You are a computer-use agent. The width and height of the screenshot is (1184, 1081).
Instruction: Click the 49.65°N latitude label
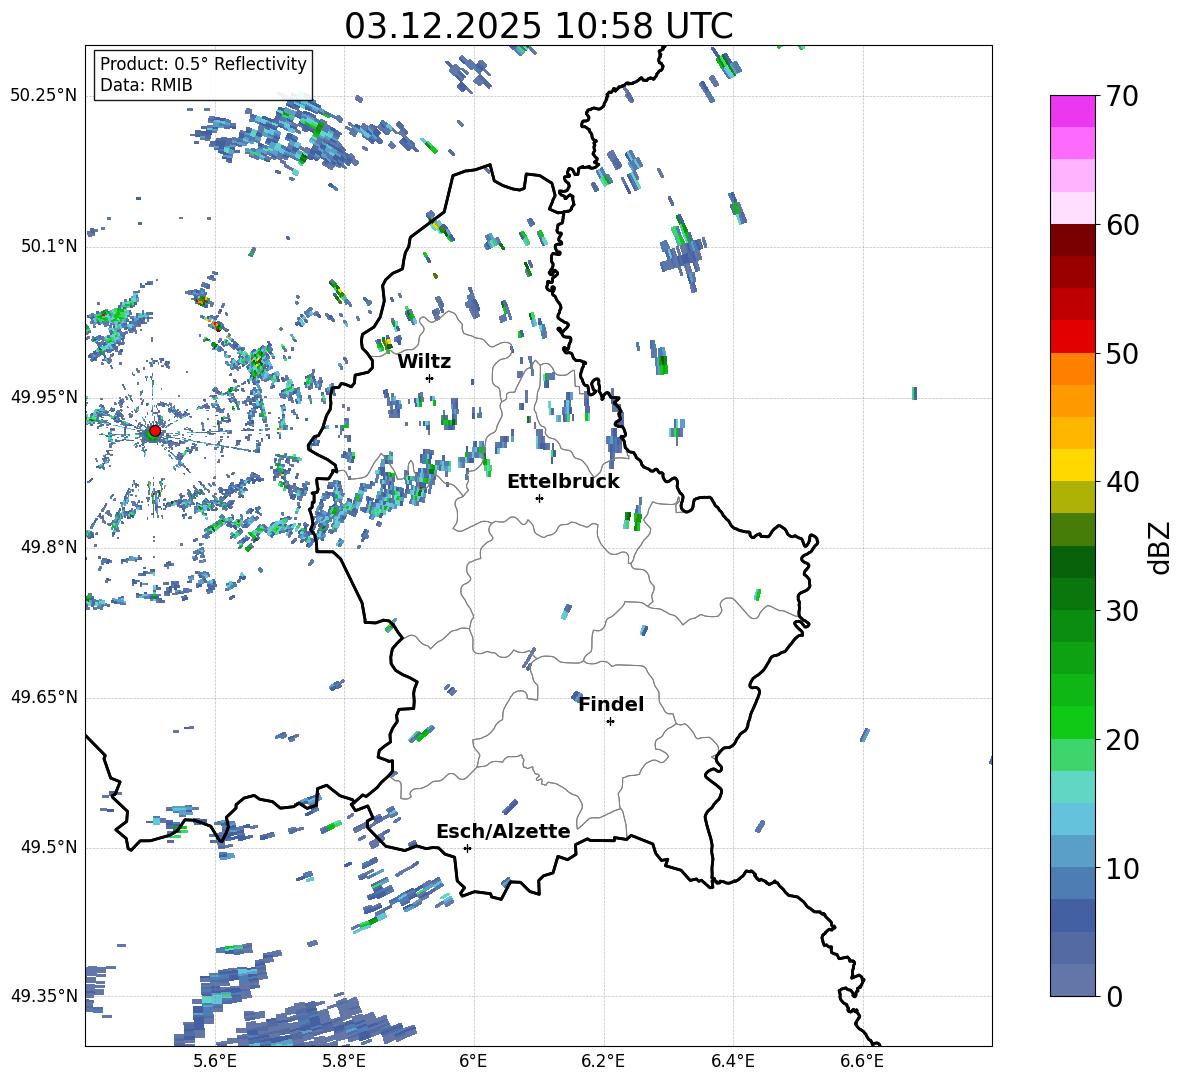[44, 697]
